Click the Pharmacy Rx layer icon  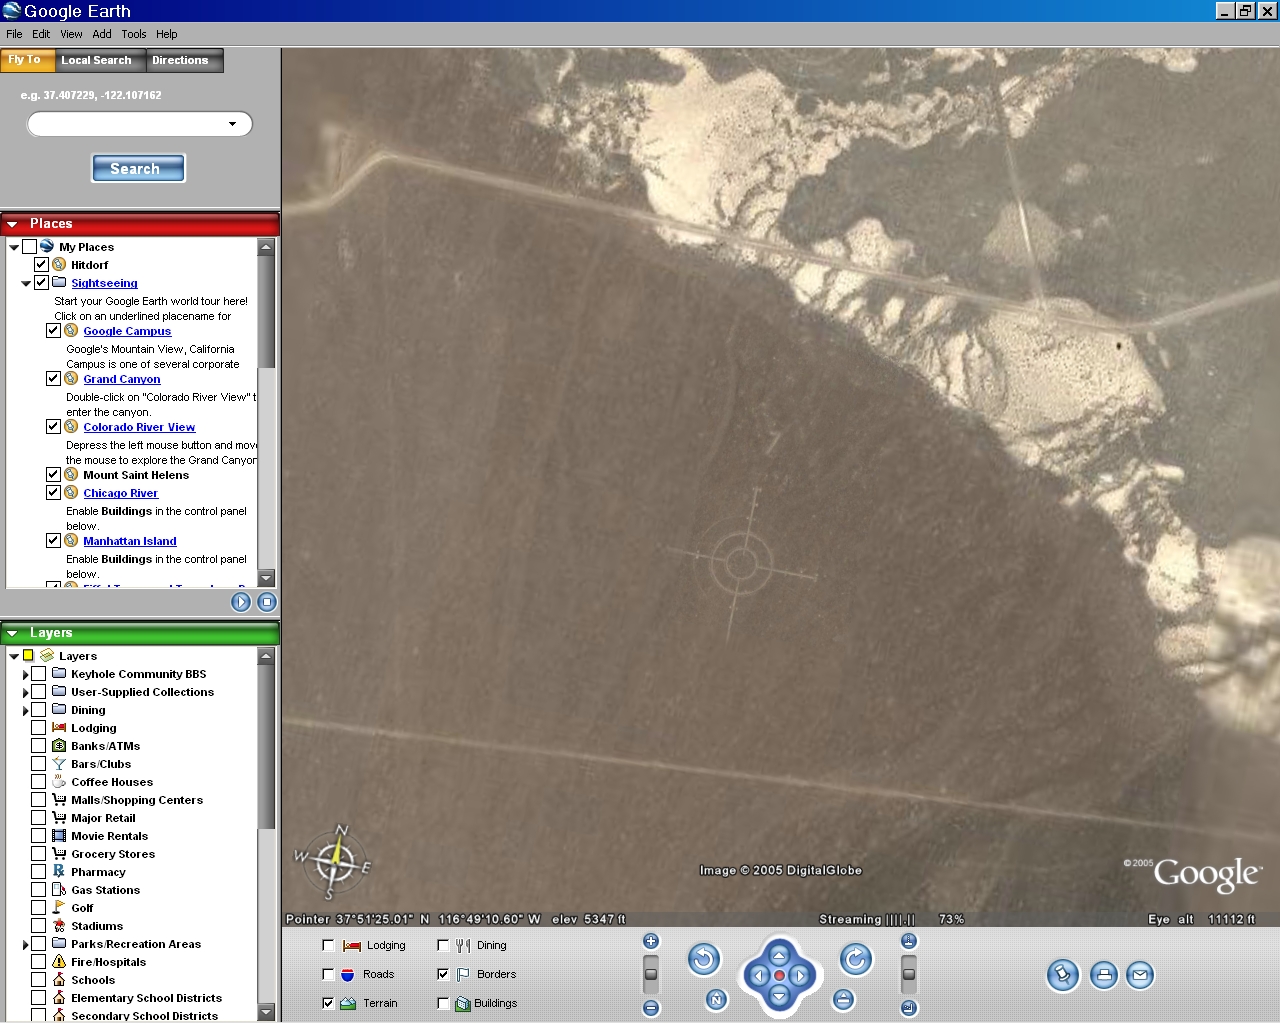(59, 872)
